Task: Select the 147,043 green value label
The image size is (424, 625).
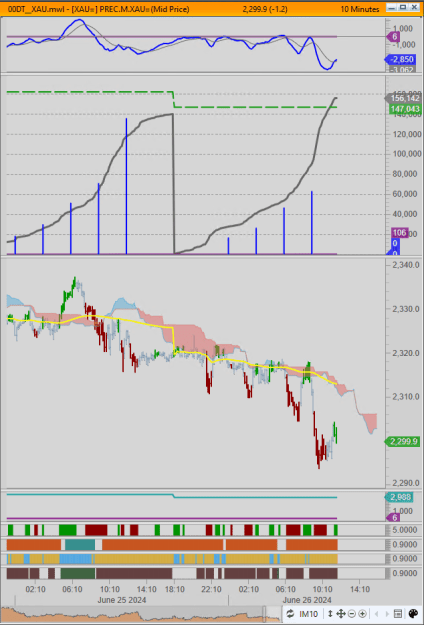Action: coord(404,109)
